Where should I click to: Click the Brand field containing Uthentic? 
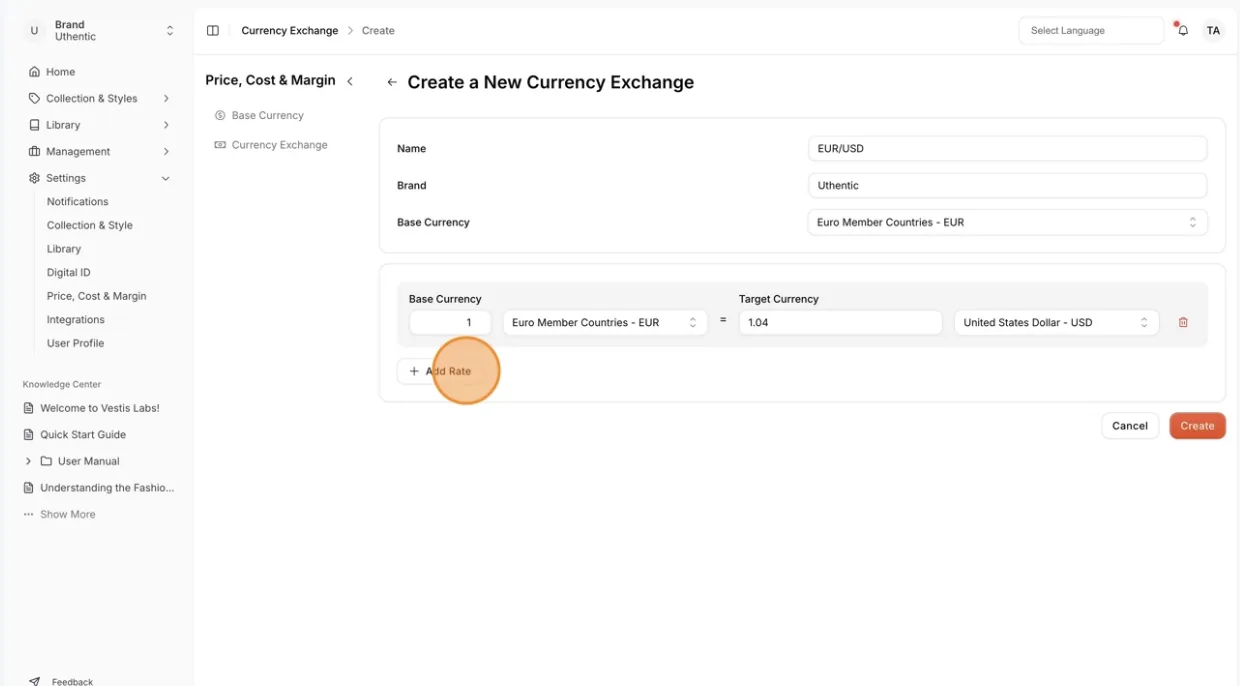pyautogui.click(x=1007, y=185)
